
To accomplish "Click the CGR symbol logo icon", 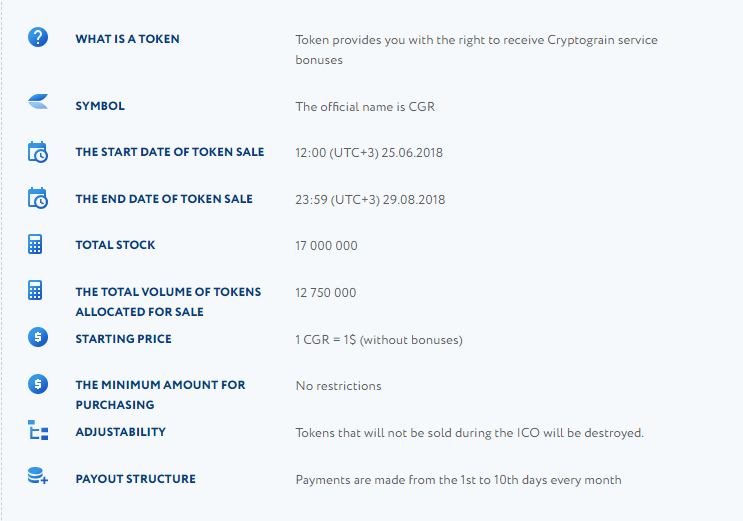I will (38, 101).
